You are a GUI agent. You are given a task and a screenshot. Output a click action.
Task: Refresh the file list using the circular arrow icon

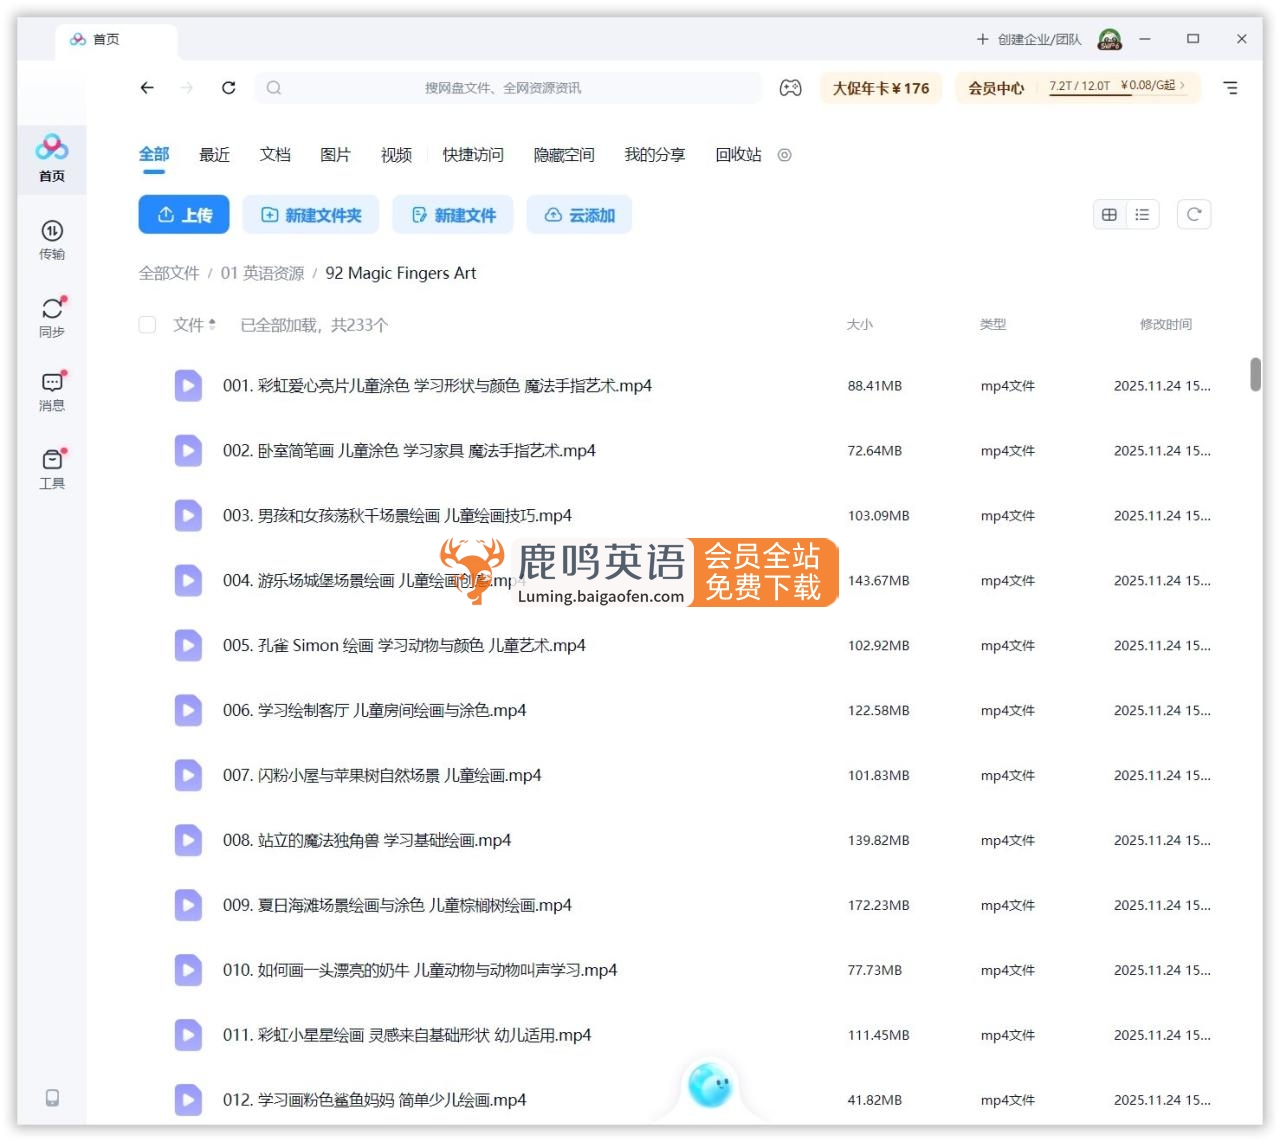(x=1194, y=214)
